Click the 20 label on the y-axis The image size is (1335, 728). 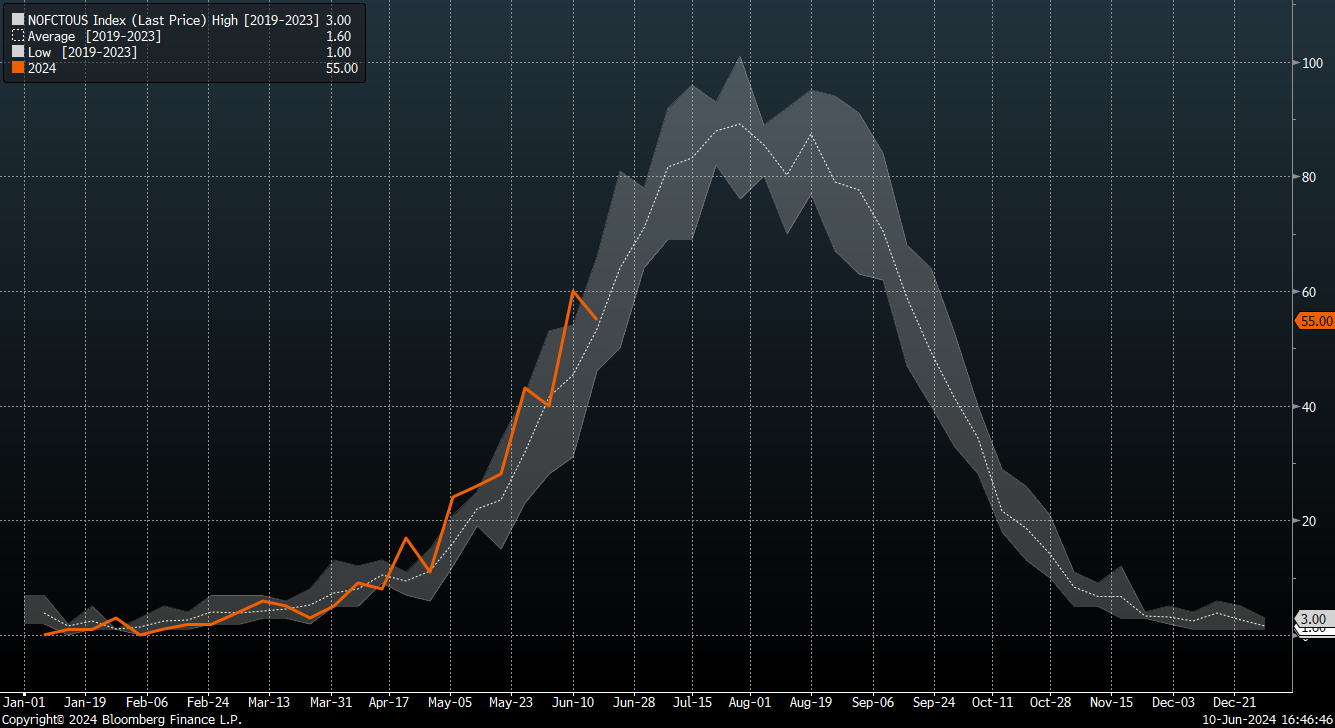click(1307, 521)
